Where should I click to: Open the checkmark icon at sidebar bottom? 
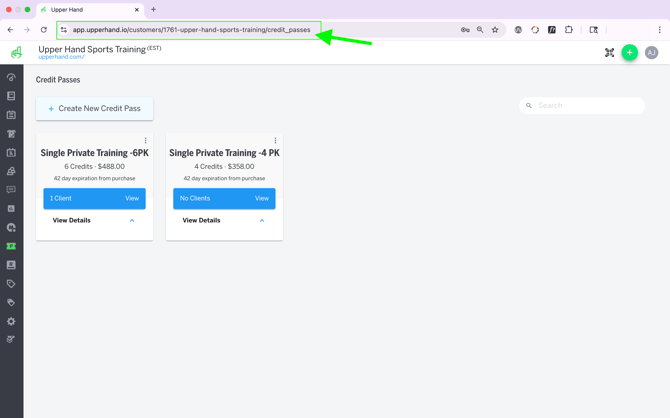click(x=11, y=339)
